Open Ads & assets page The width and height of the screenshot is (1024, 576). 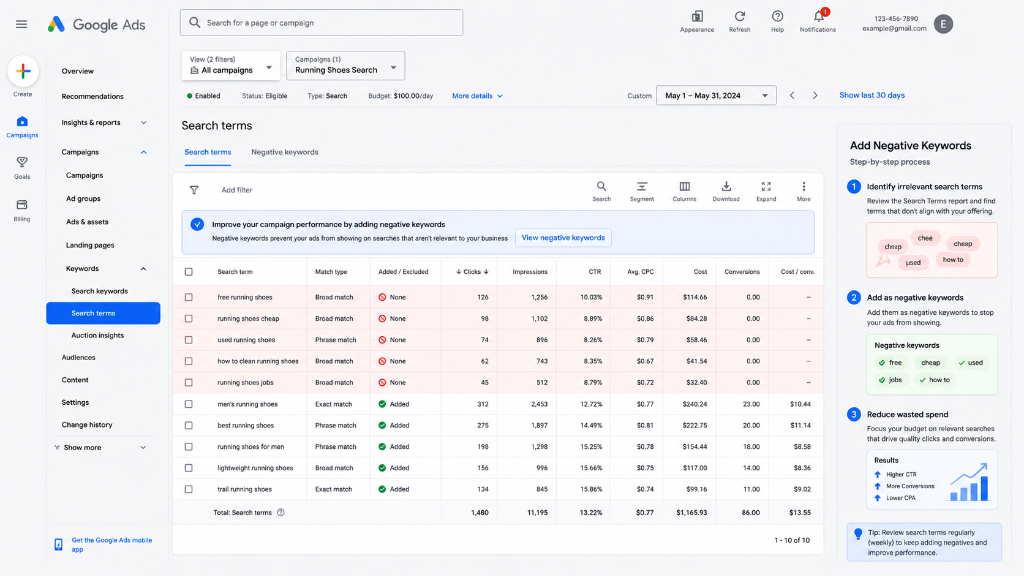tap(87, 222)
